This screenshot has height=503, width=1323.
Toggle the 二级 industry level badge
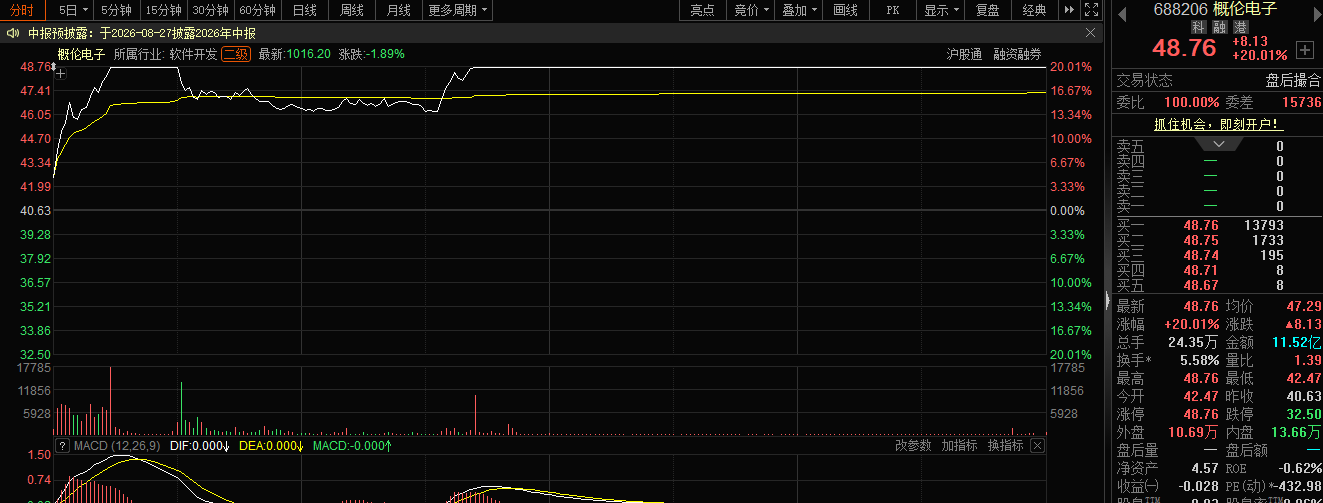[236, 54]
